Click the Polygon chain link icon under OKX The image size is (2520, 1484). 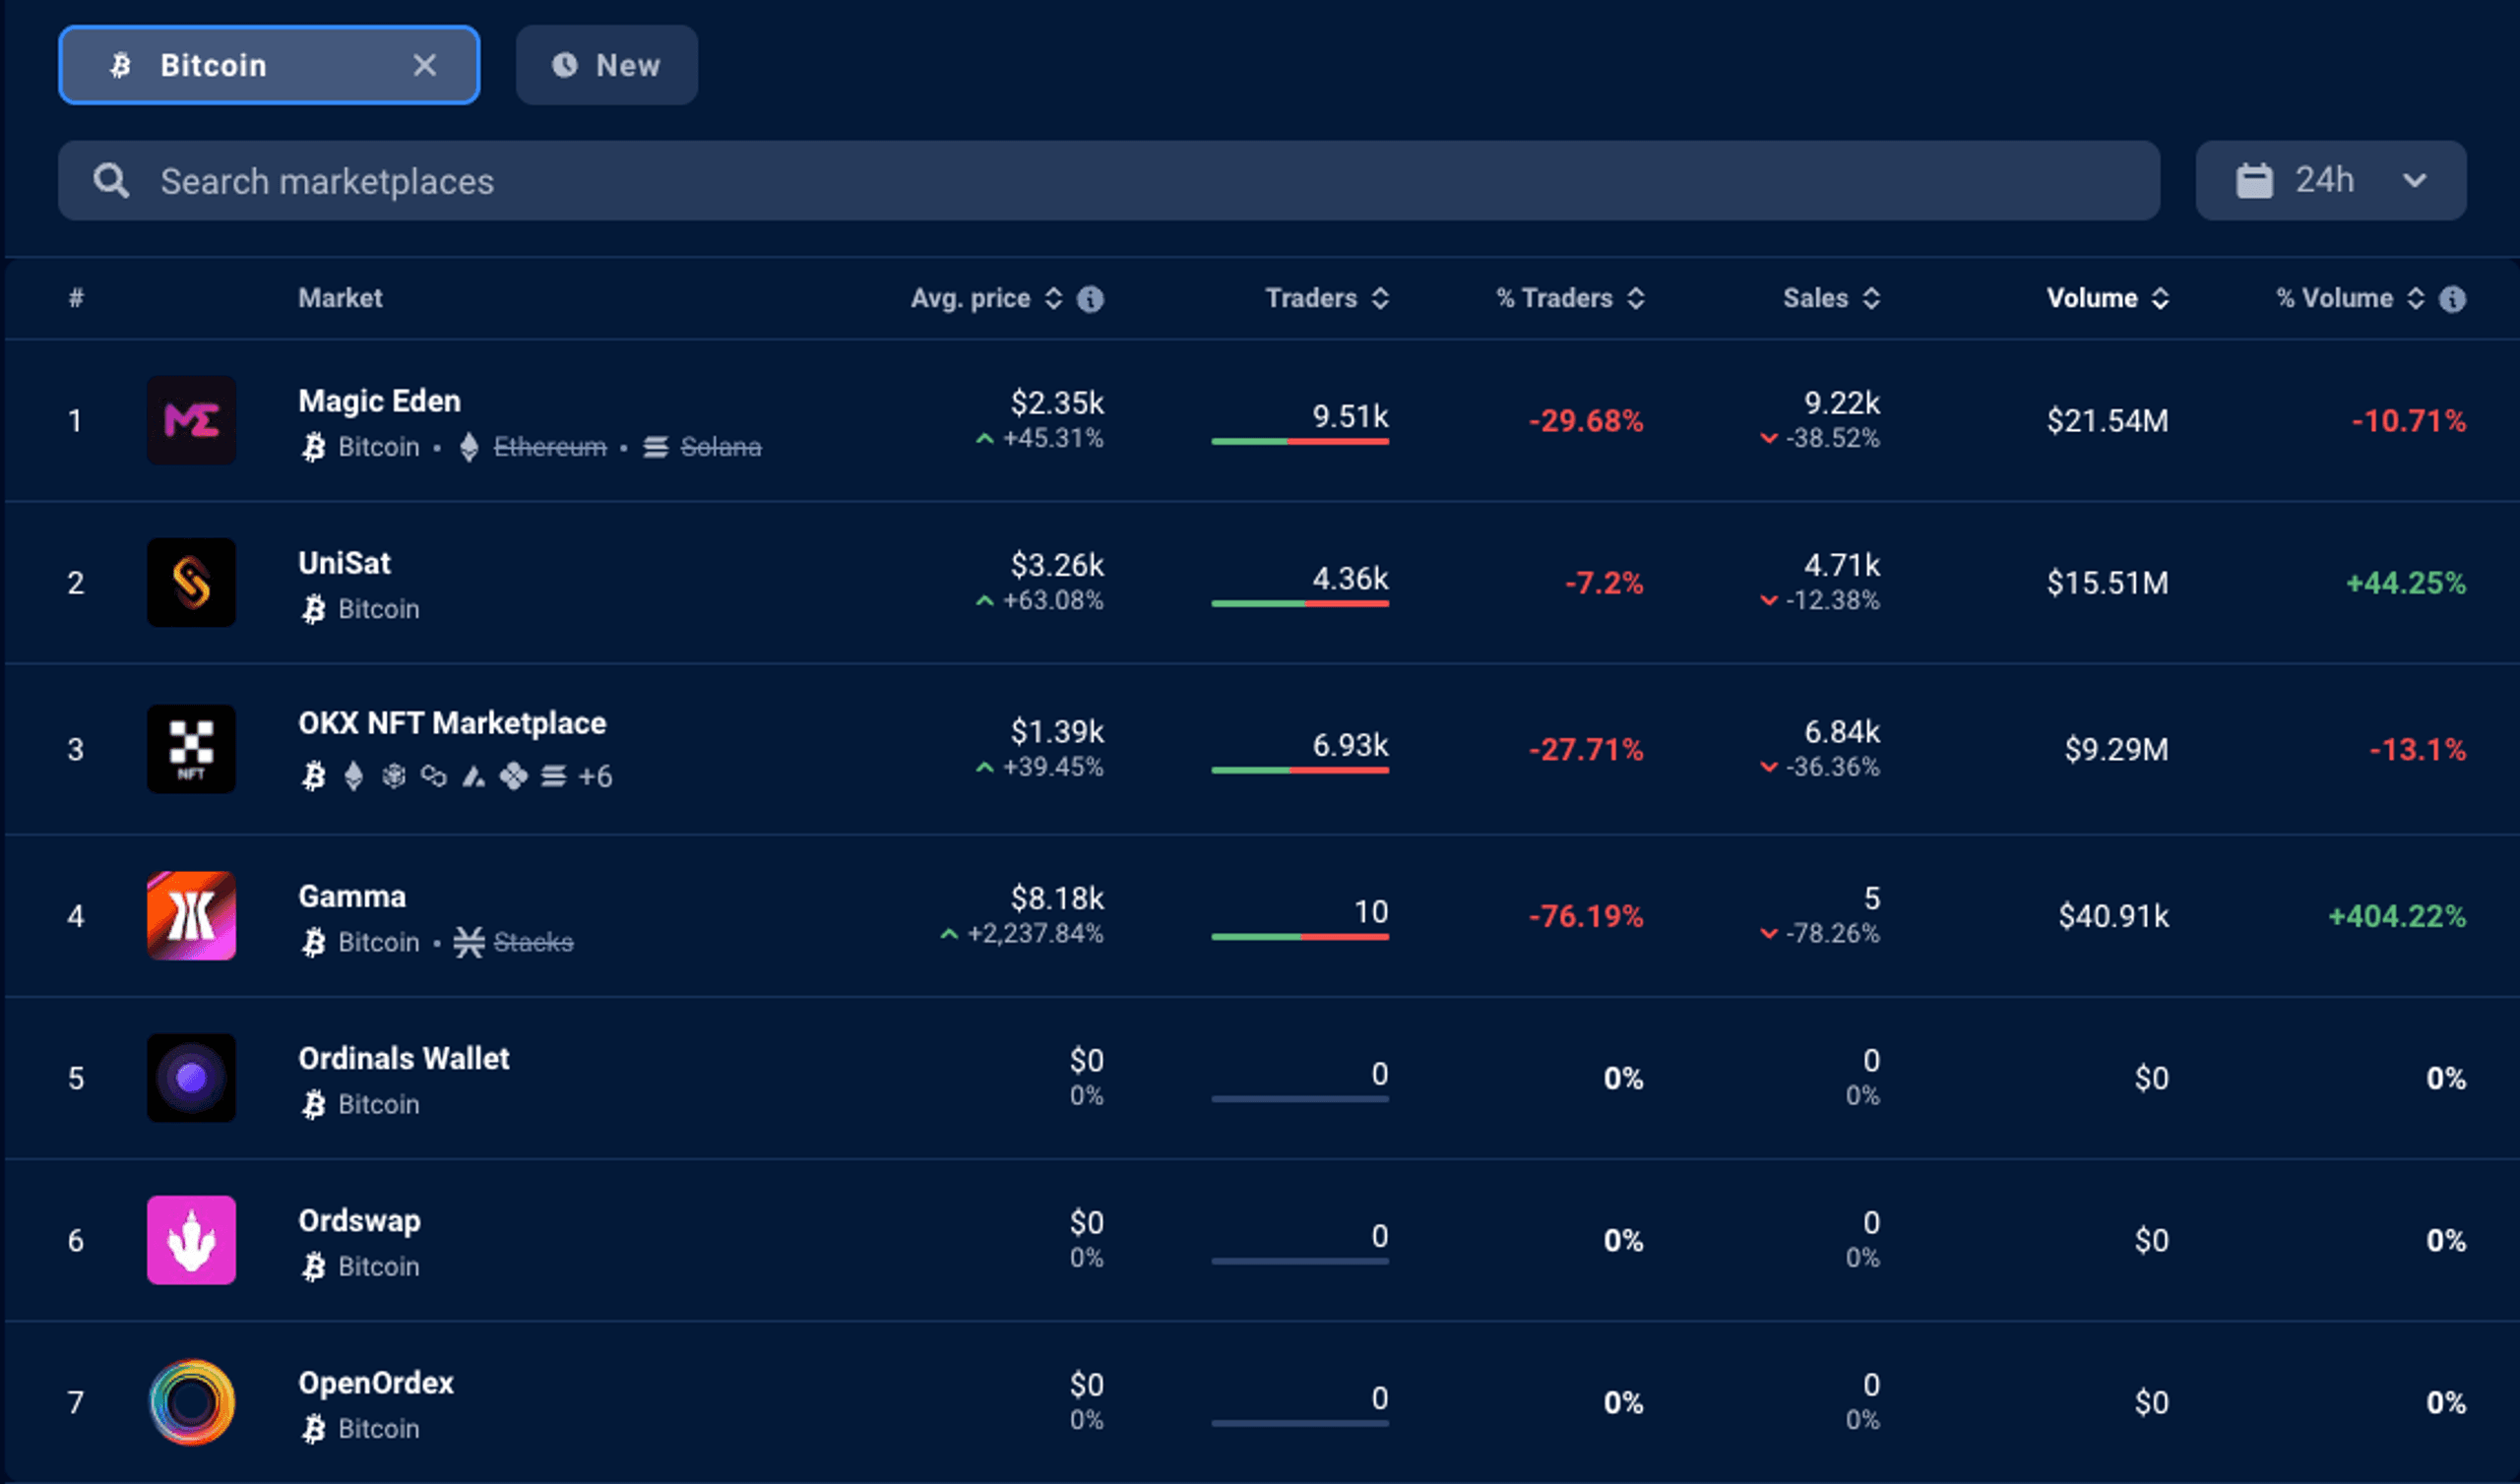point(433,776)
